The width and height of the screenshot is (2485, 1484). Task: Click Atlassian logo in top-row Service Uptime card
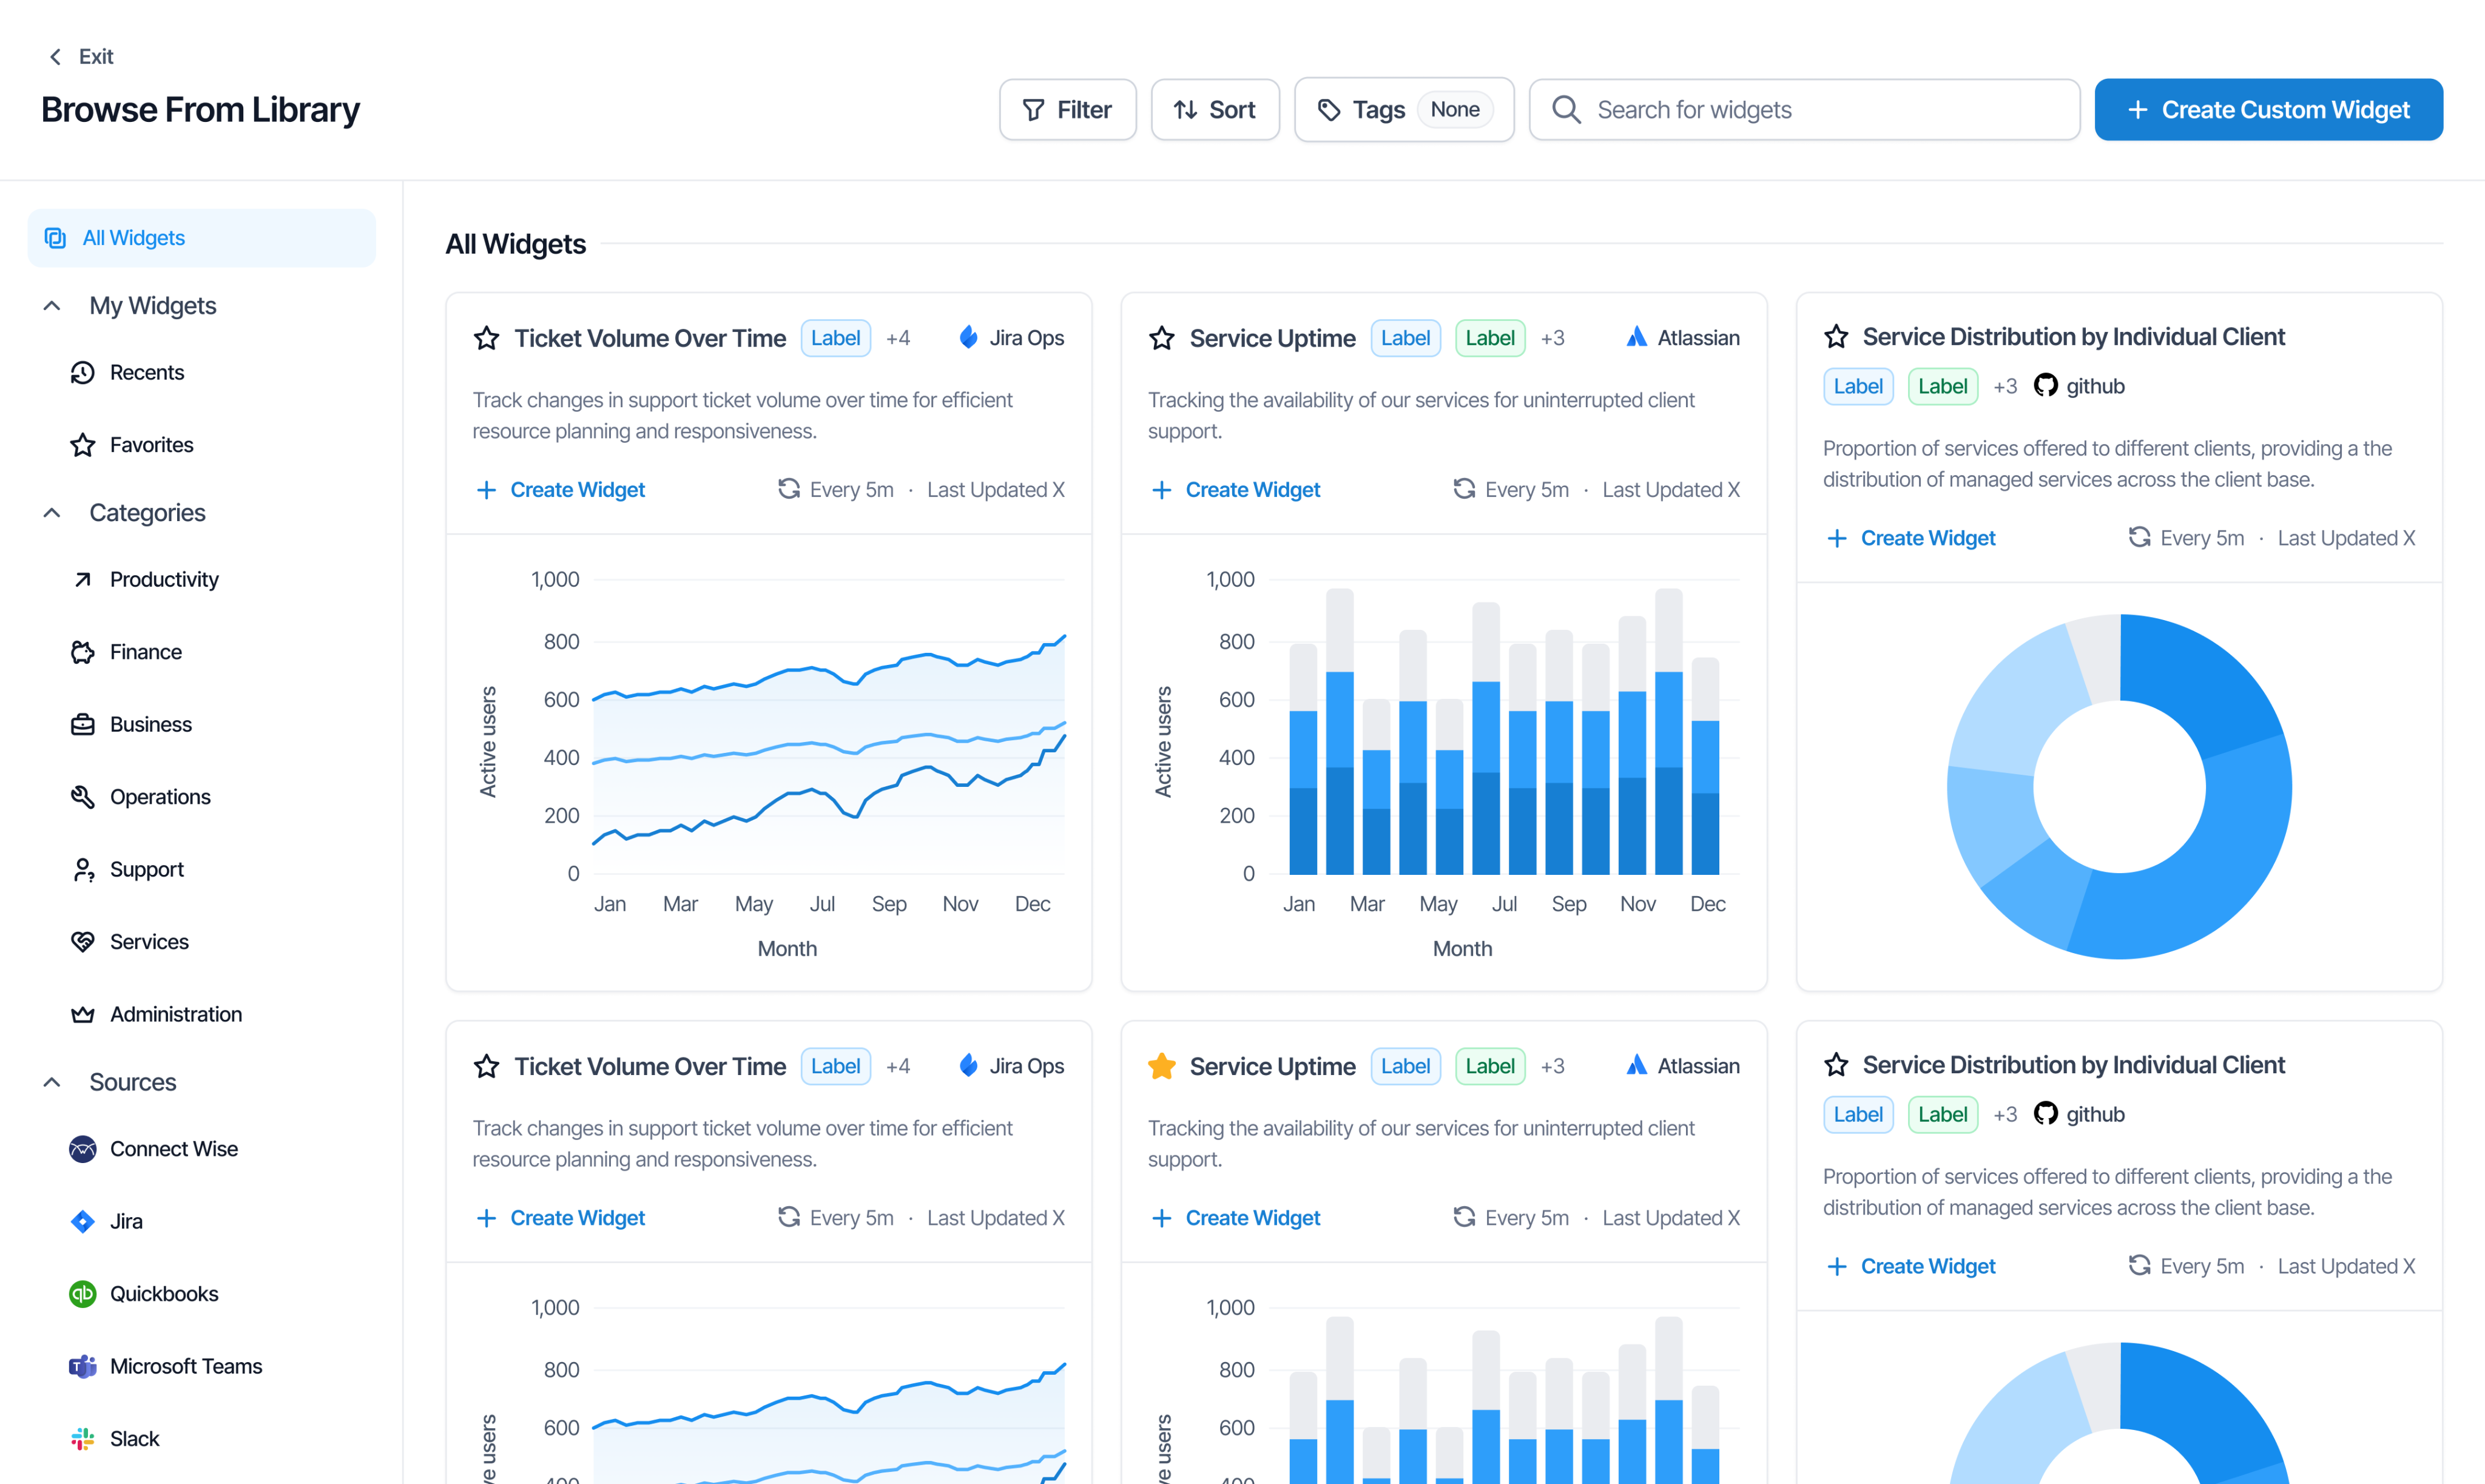[1636, 338]
